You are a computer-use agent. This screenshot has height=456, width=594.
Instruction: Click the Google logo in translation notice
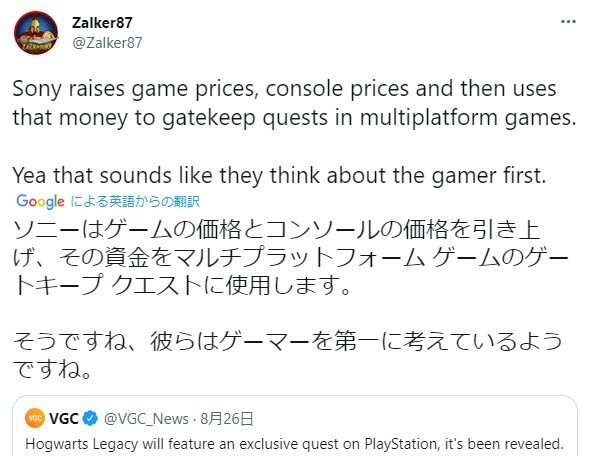tap(40, 201)
